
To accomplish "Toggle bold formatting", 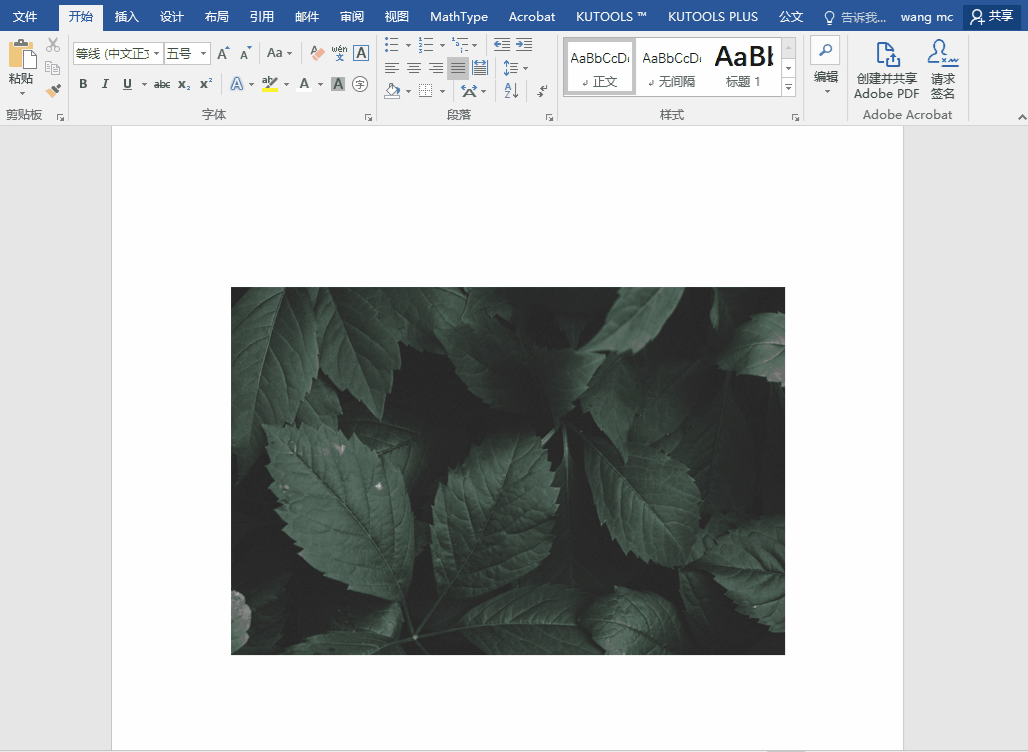I will click(x=83, y=84).
